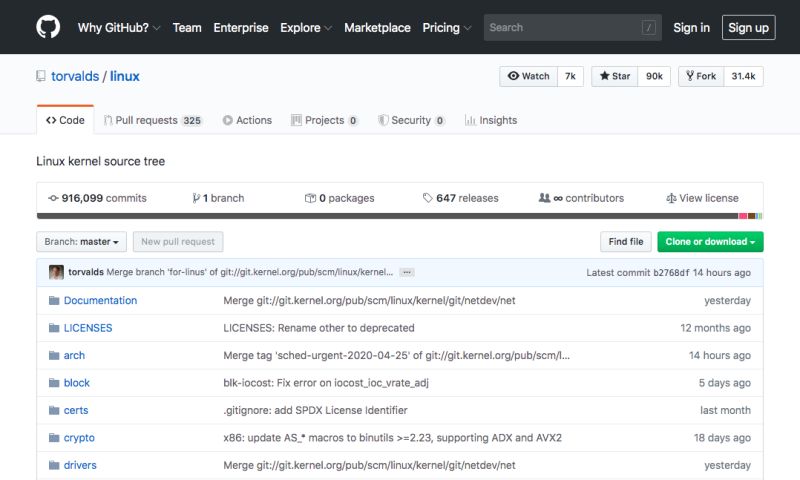Expand the Why GitHub? menu
The image size is (800, 480).
(119, 28)
